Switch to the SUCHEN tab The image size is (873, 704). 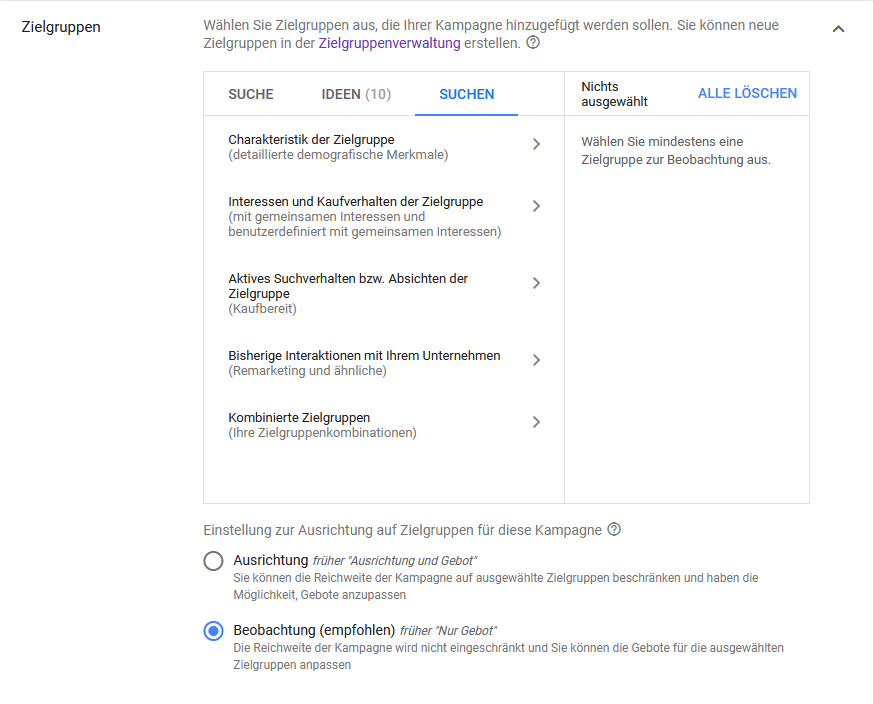(x=466, y=94)
